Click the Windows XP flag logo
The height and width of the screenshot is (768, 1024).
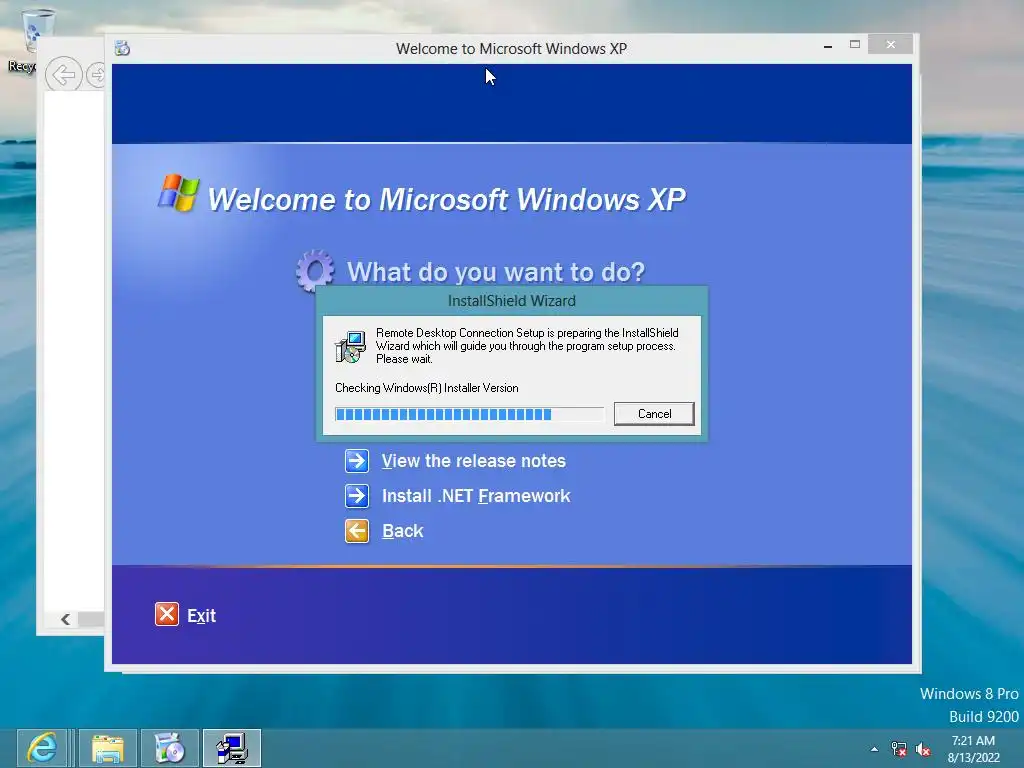tap(178, 193)
